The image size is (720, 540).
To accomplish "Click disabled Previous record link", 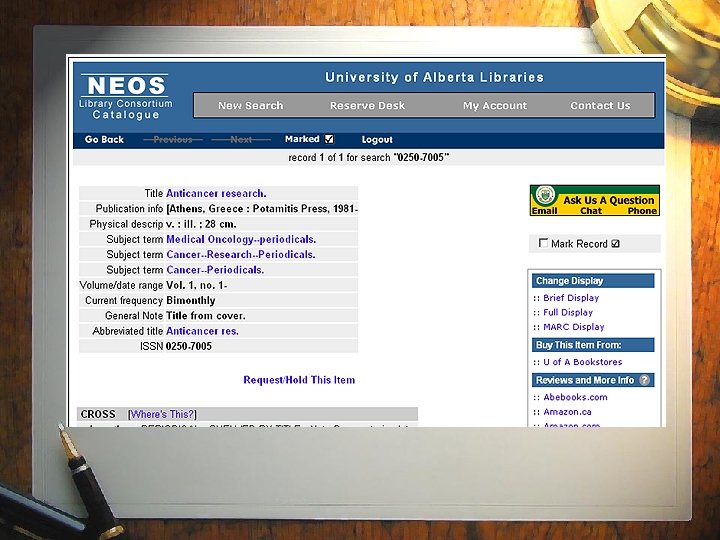I will (x=173, y=140).
